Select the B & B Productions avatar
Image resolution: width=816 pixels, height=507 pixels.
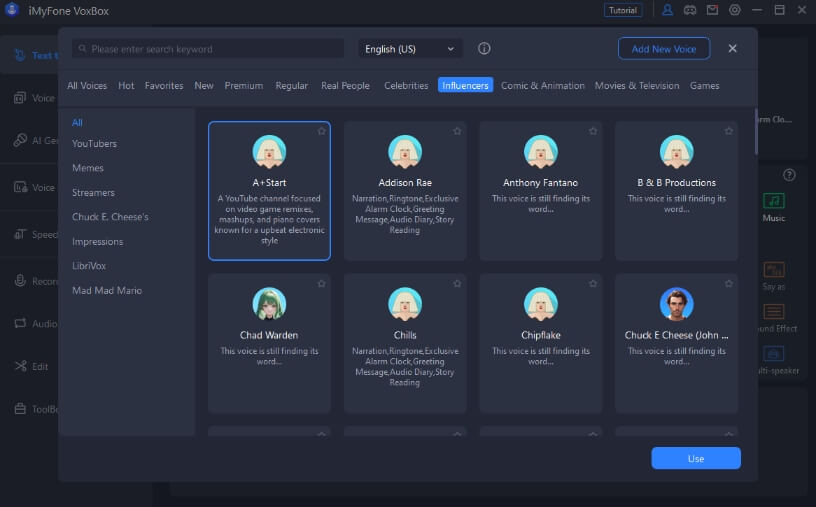[677, 152]
